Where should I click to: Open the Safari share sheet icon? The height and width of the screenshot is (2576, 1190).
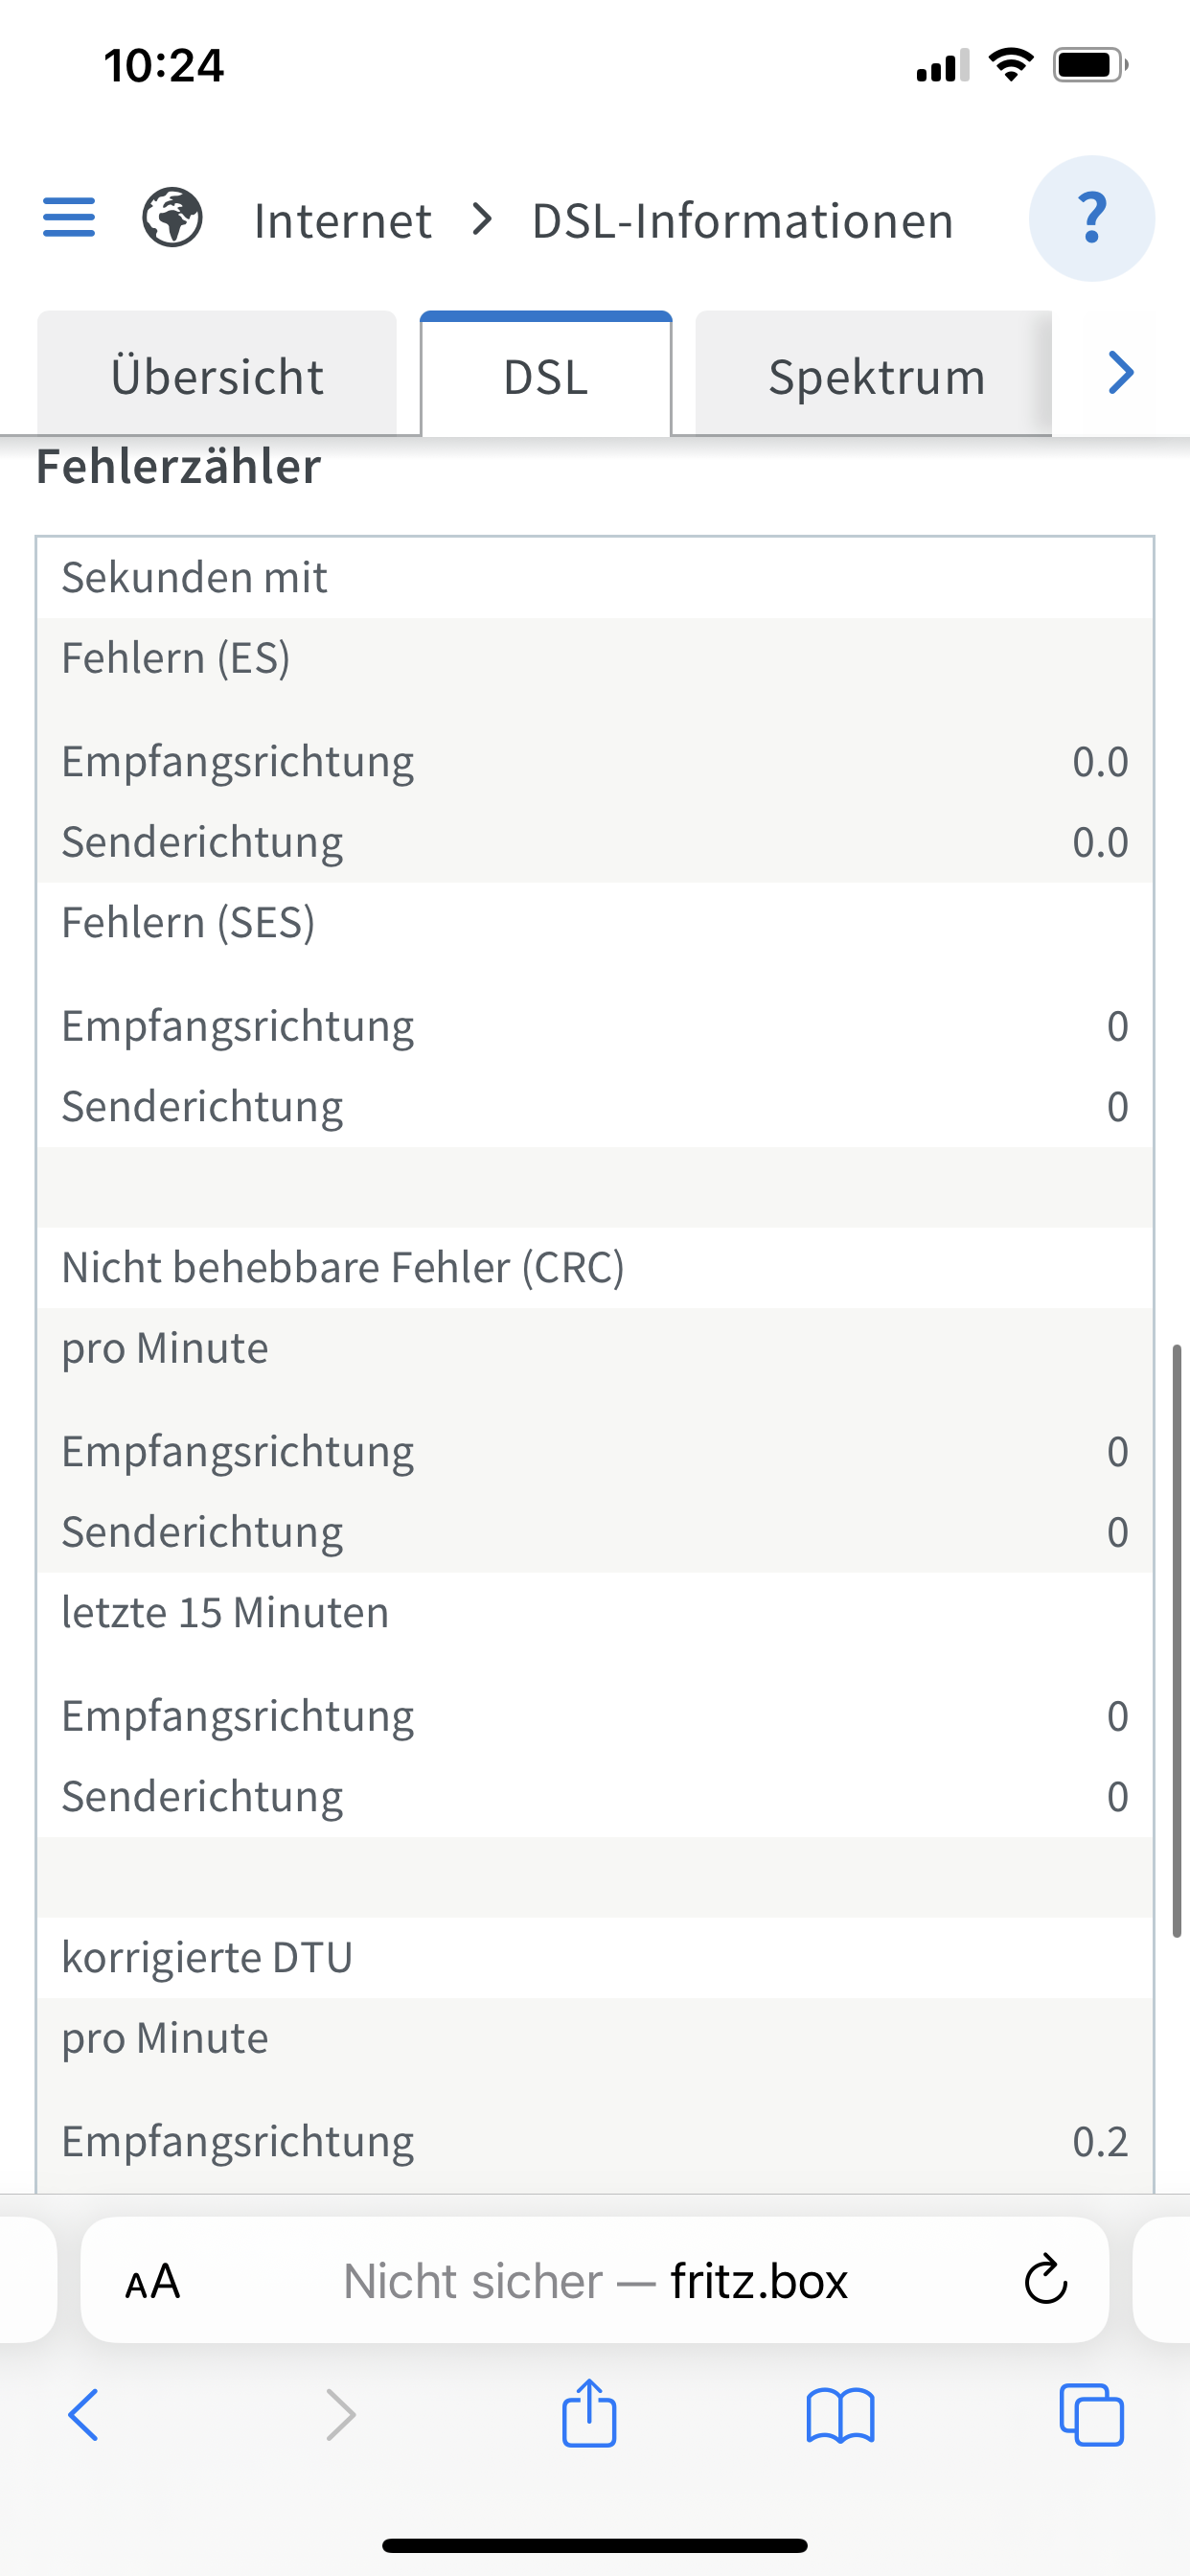click(x=589, y=2414)
